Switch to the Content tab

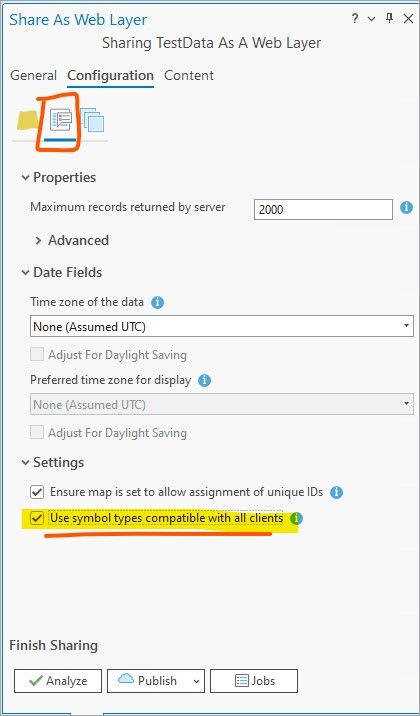tap(189, 75)
